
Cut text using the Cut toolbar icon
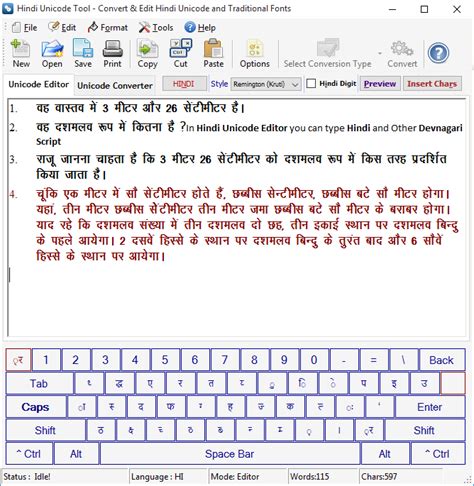tap(180, 53)
